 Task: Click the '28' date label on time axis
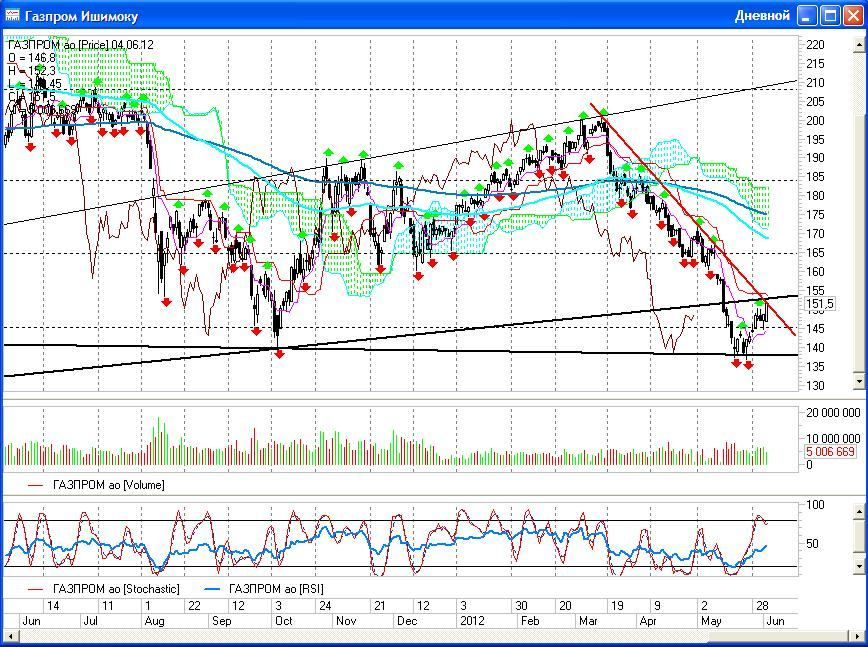click(762, 605)
